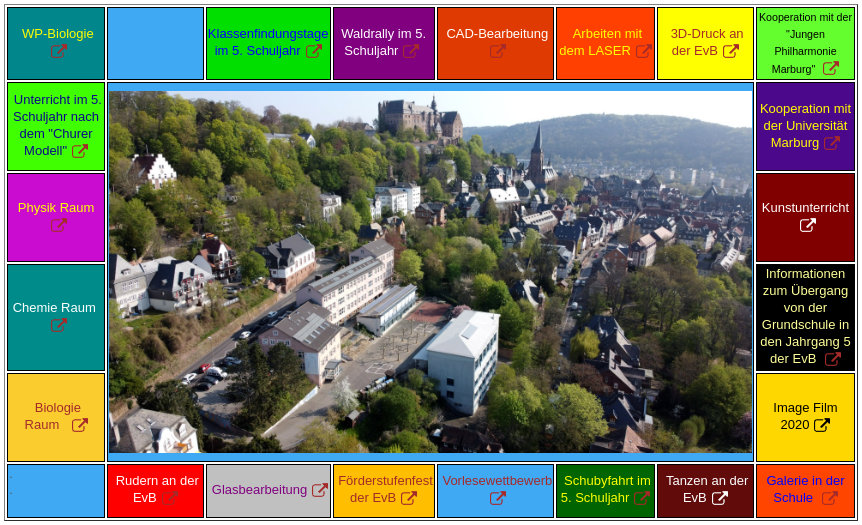The height and width of the screenshot is (525, 862).
Task: Open Waldrally im 5. Schuljahr link
Action: [x=384, y=42]
